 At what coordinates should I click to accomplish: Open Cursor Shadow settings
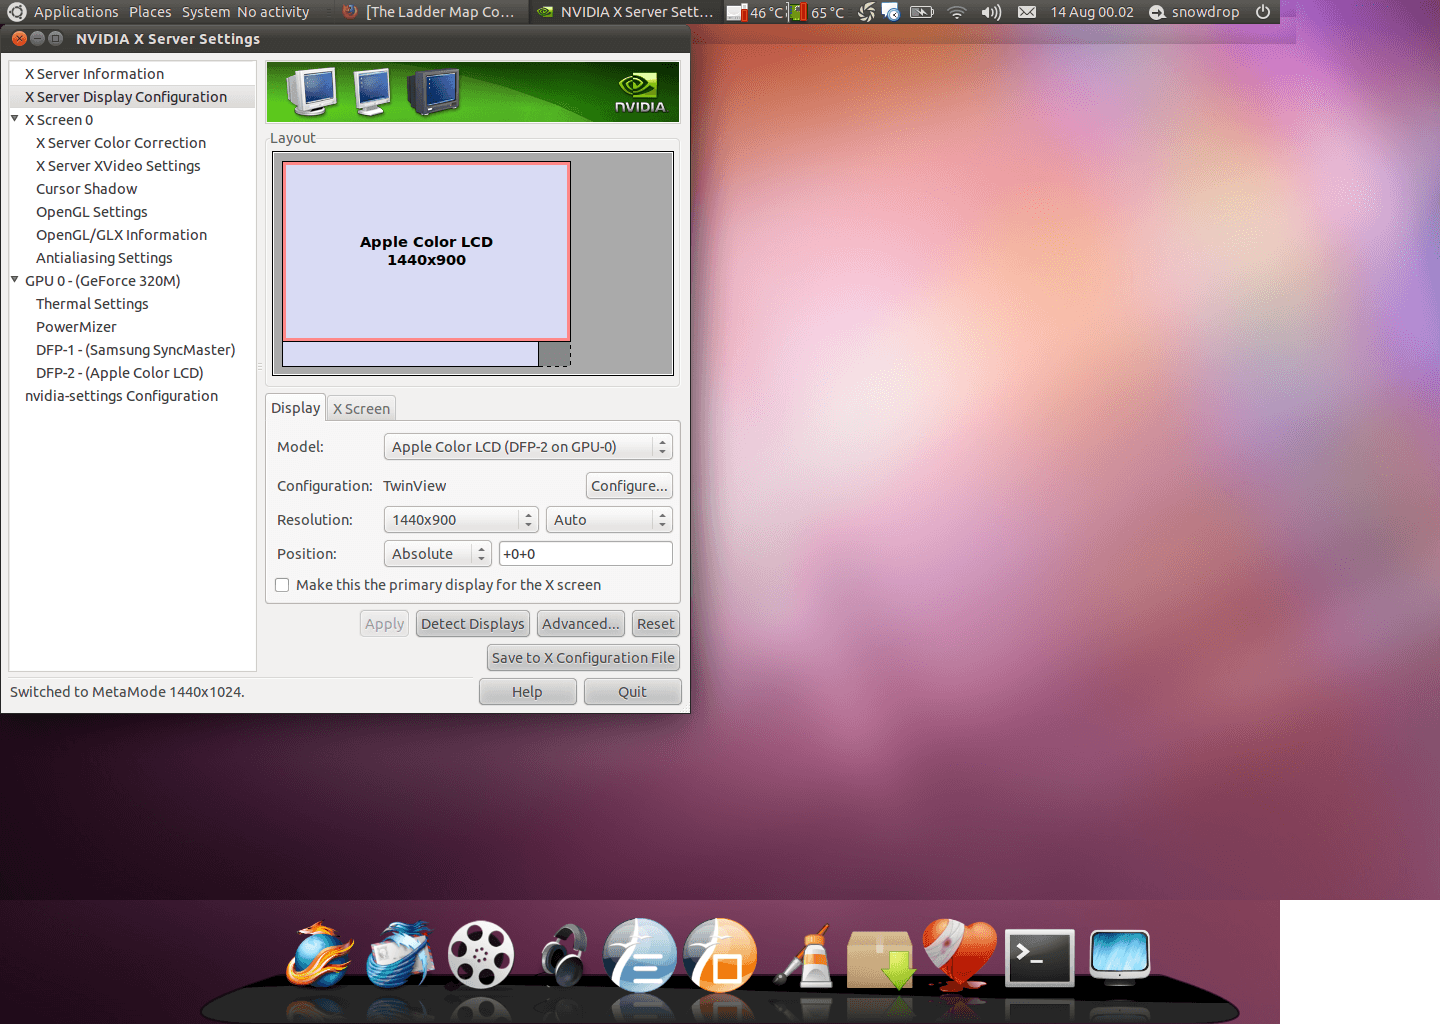132,189
